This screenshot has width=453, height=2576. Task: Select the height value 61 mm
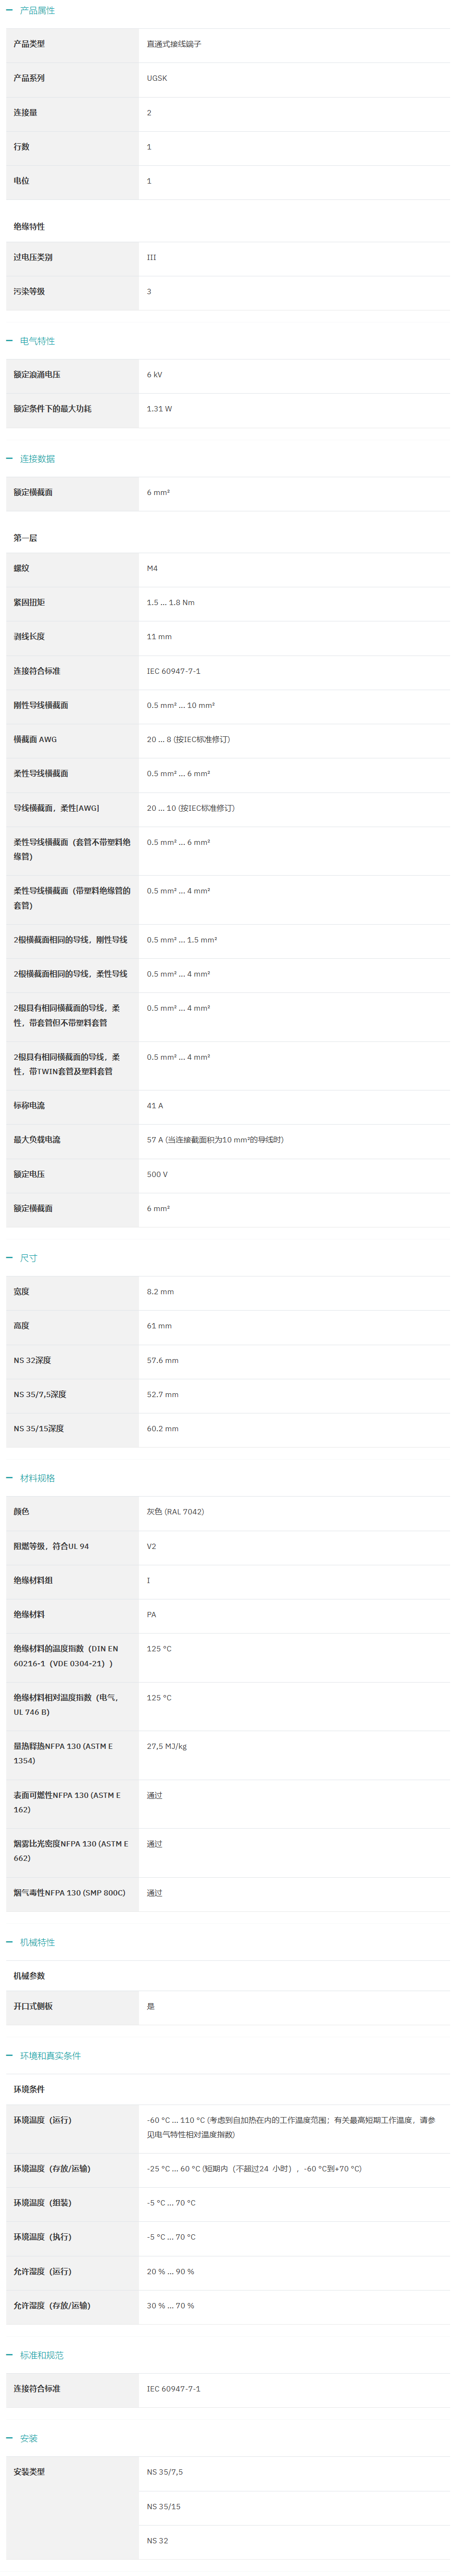pyautogui.click(x=159, y=1325)
